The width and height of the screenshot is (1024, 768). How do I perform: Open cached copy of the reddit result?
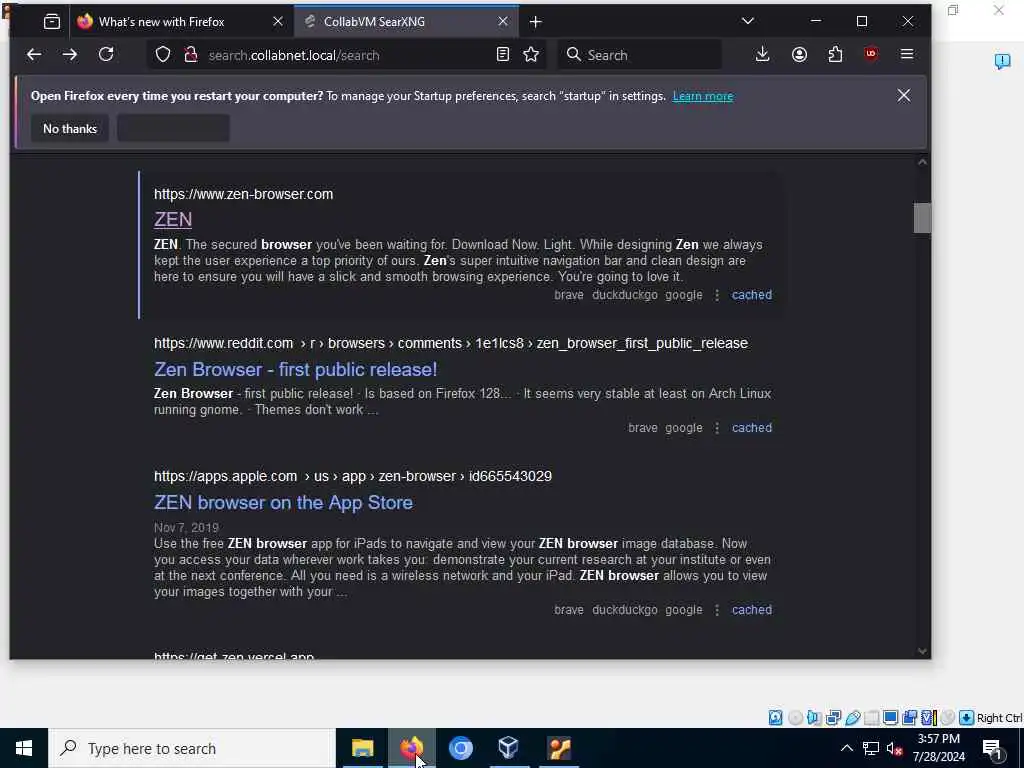(752, 428)
